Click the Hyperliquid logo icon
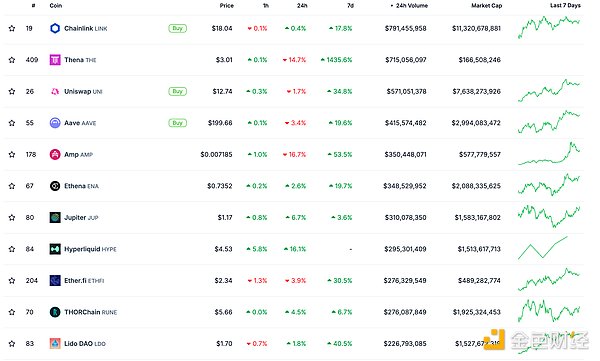 pos(55,249)
